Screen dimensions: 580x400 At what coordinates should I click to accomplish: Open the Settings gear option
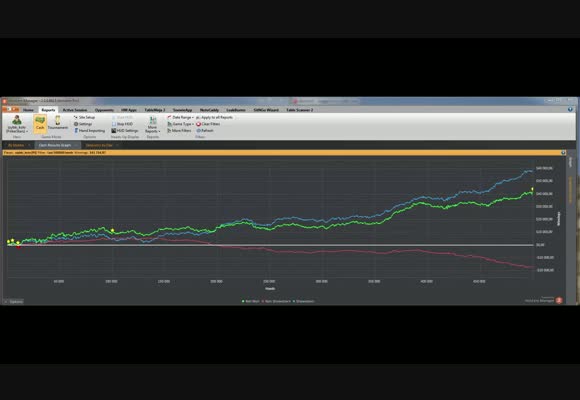click(x=83, y=124)
